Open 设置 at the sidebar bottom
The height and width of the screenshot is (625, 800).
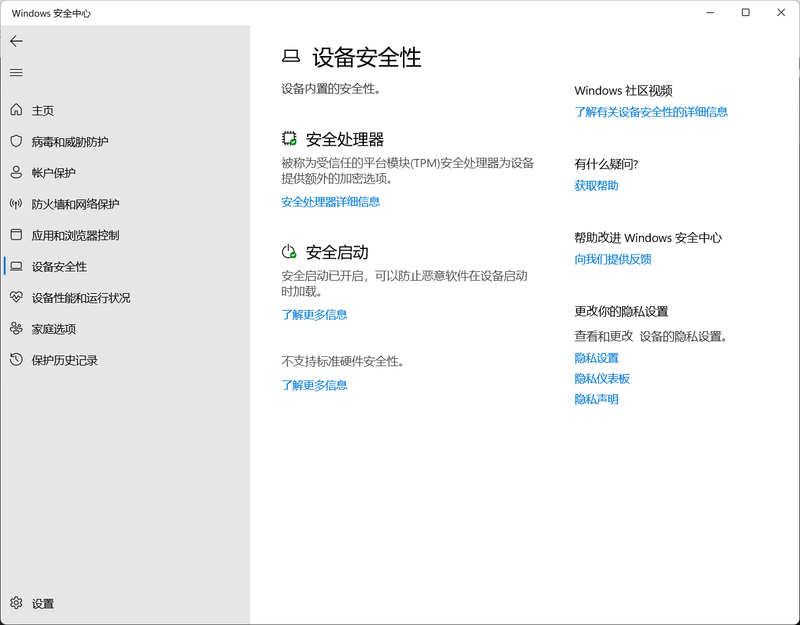coord(43,604)
